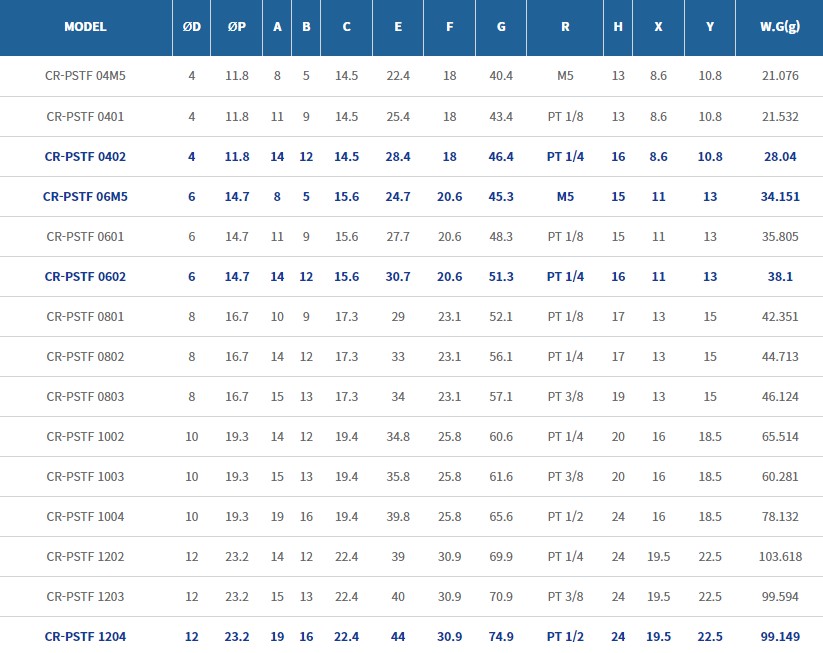The height and width of the screenshot is (653, 823).
Task: Open the CR-PSTF 0602 model link
Action: (x=85, y=277)
